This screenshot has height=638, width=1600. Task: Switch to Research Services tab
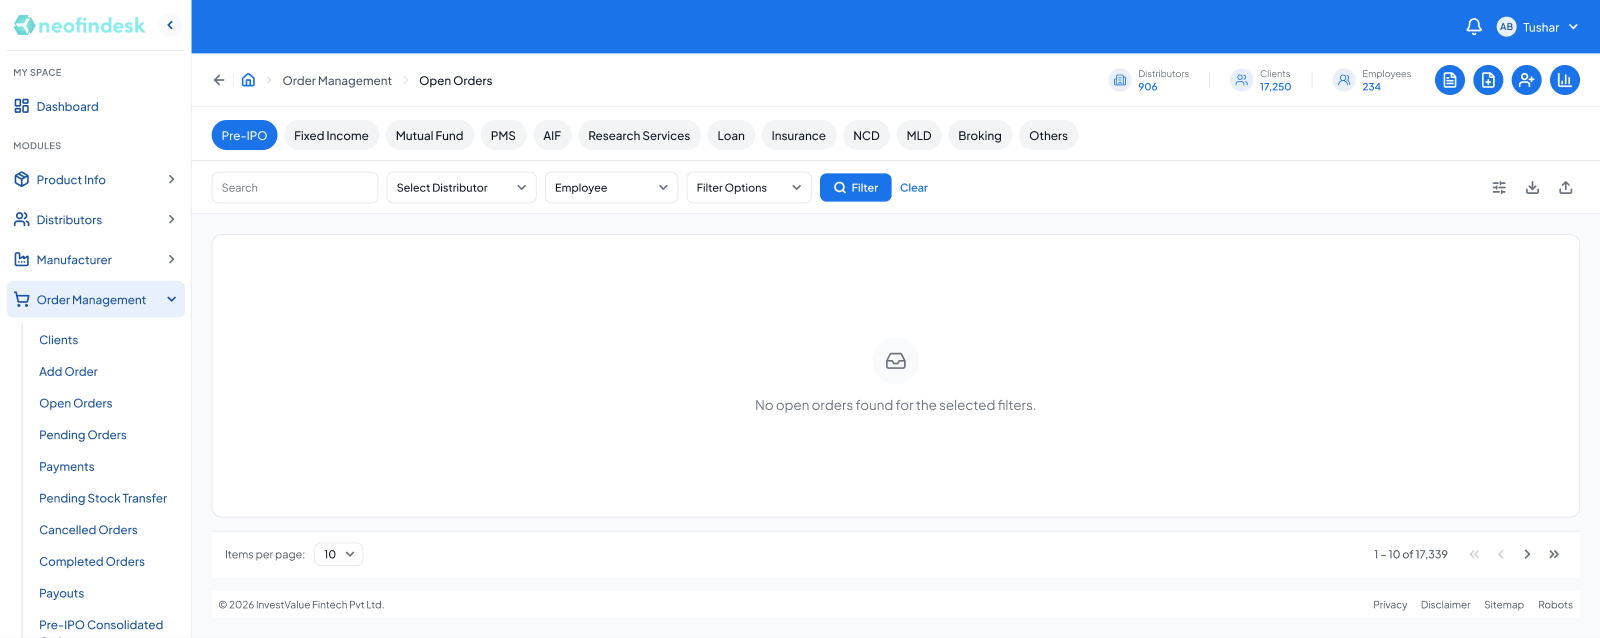click(x=639, y=135)
